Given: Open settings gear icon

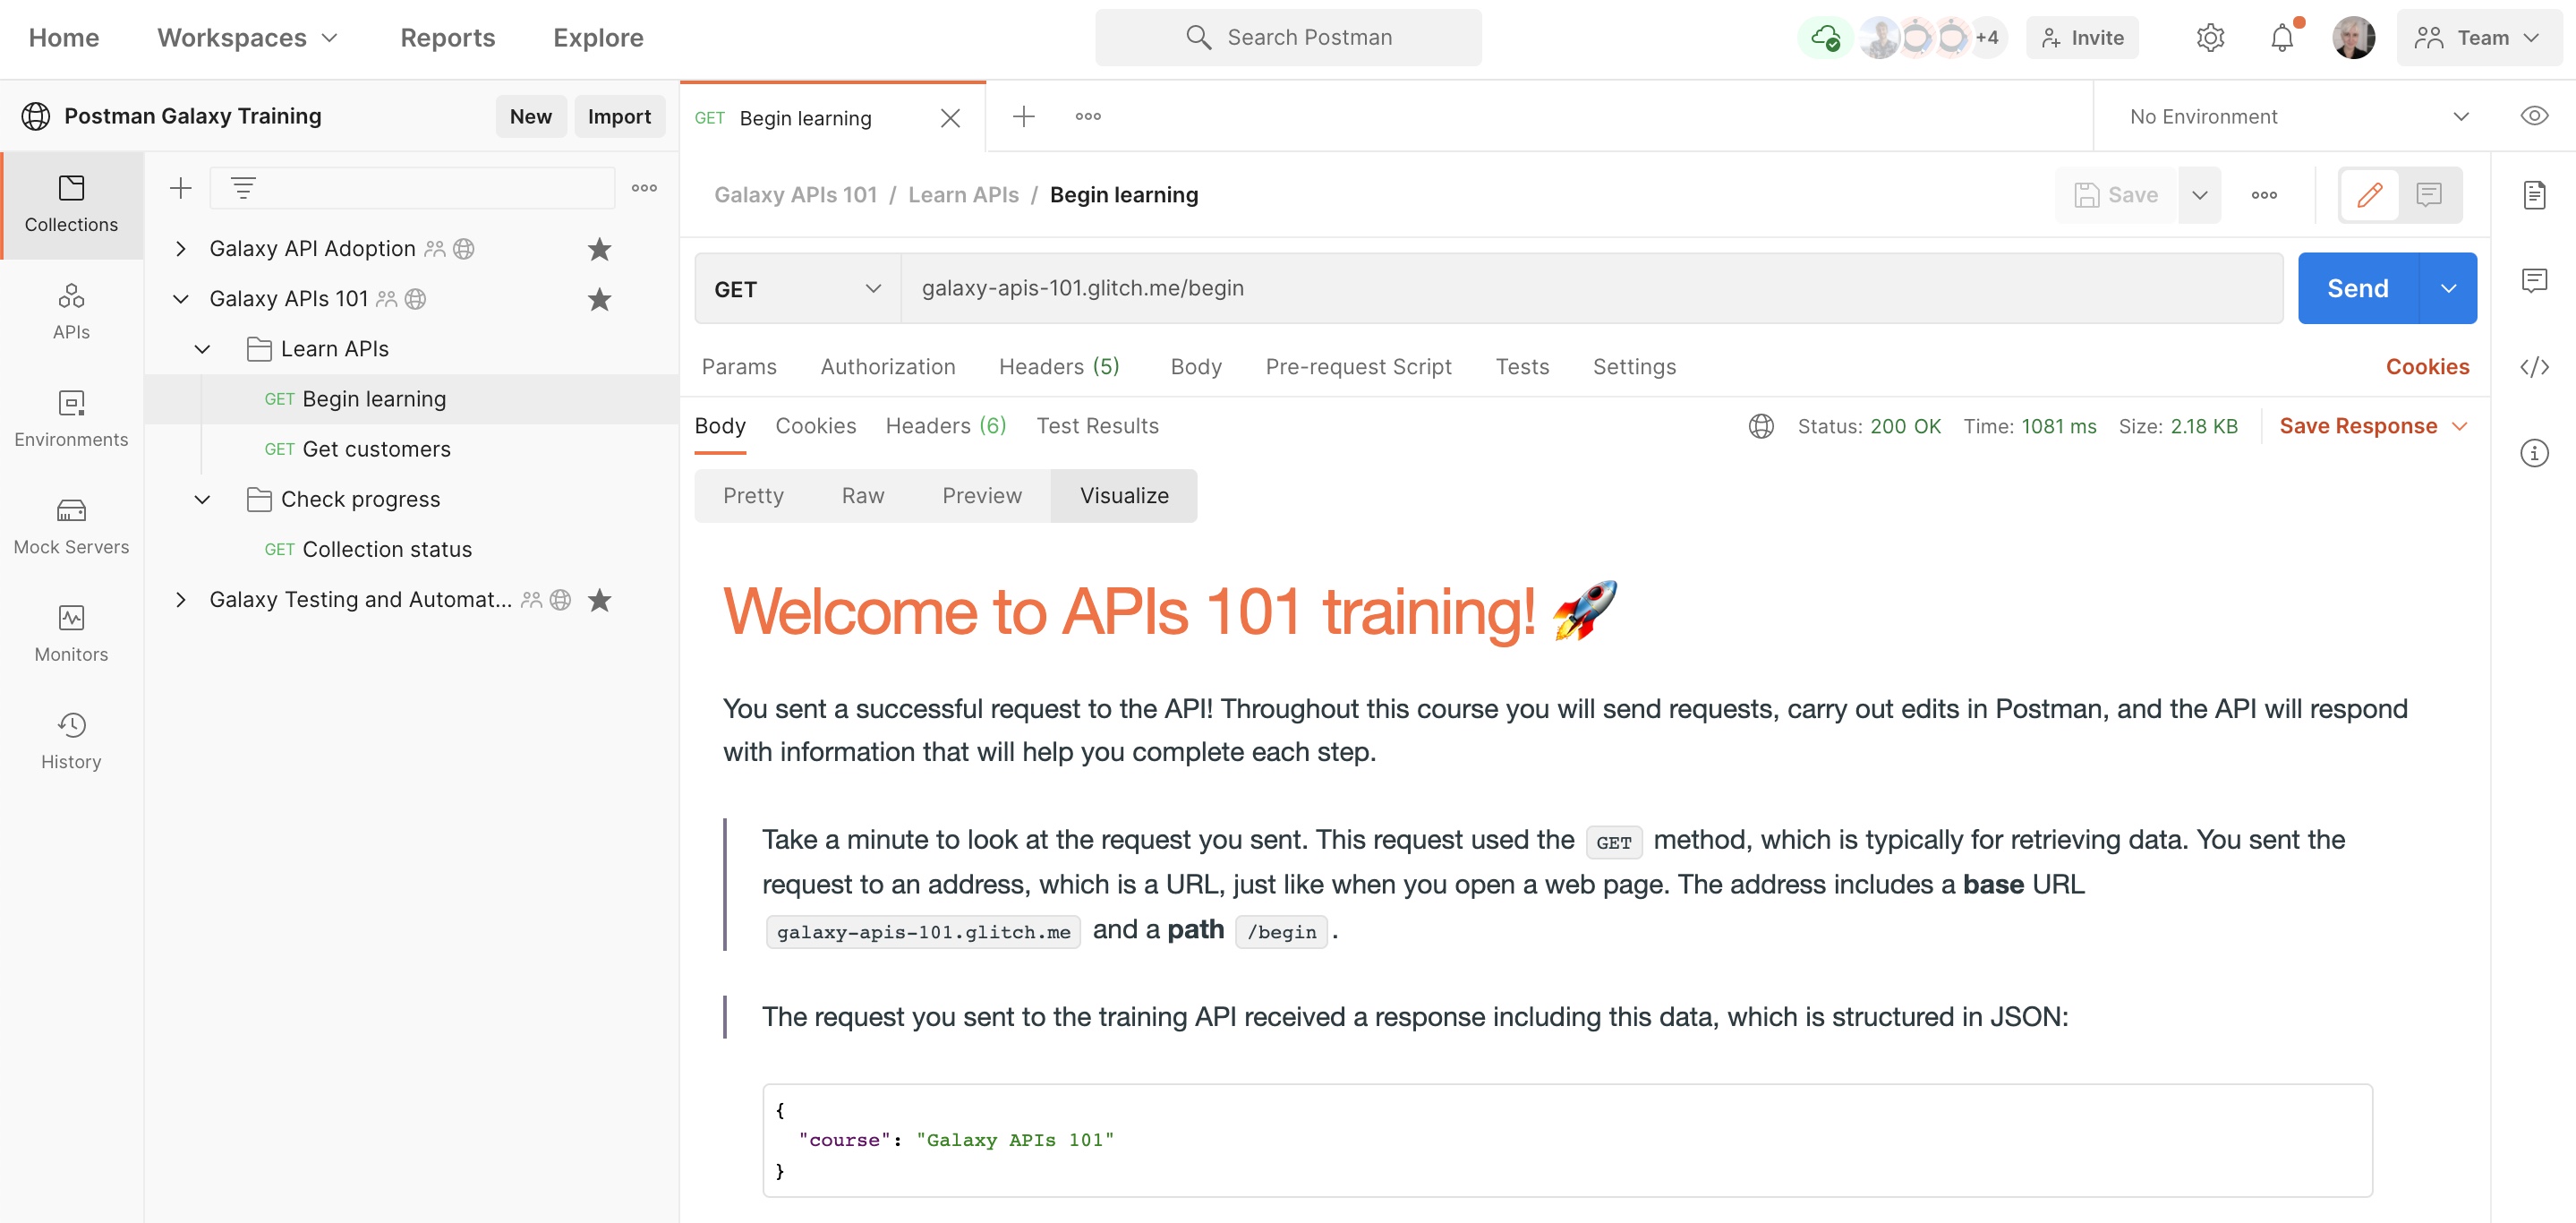Looking at the screenshot, I should point(2210,38).
